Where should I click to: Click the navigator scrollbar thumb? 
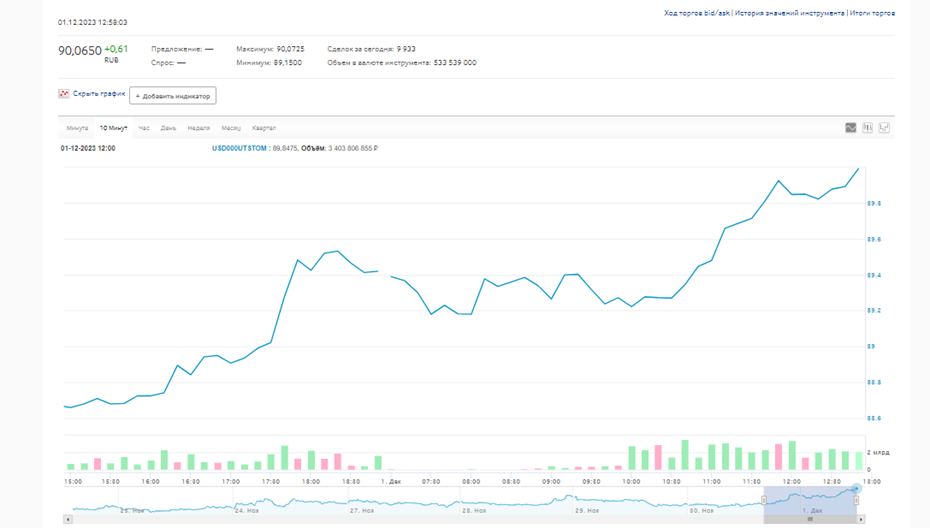point(810,519)
